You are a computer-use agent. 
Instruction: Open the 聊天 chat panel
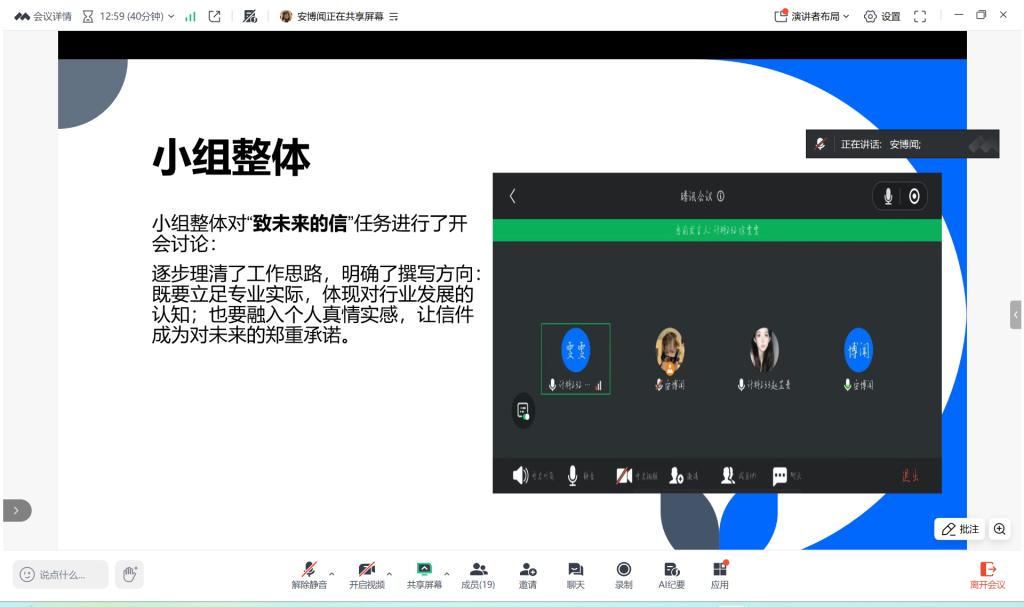pos(575,574)
